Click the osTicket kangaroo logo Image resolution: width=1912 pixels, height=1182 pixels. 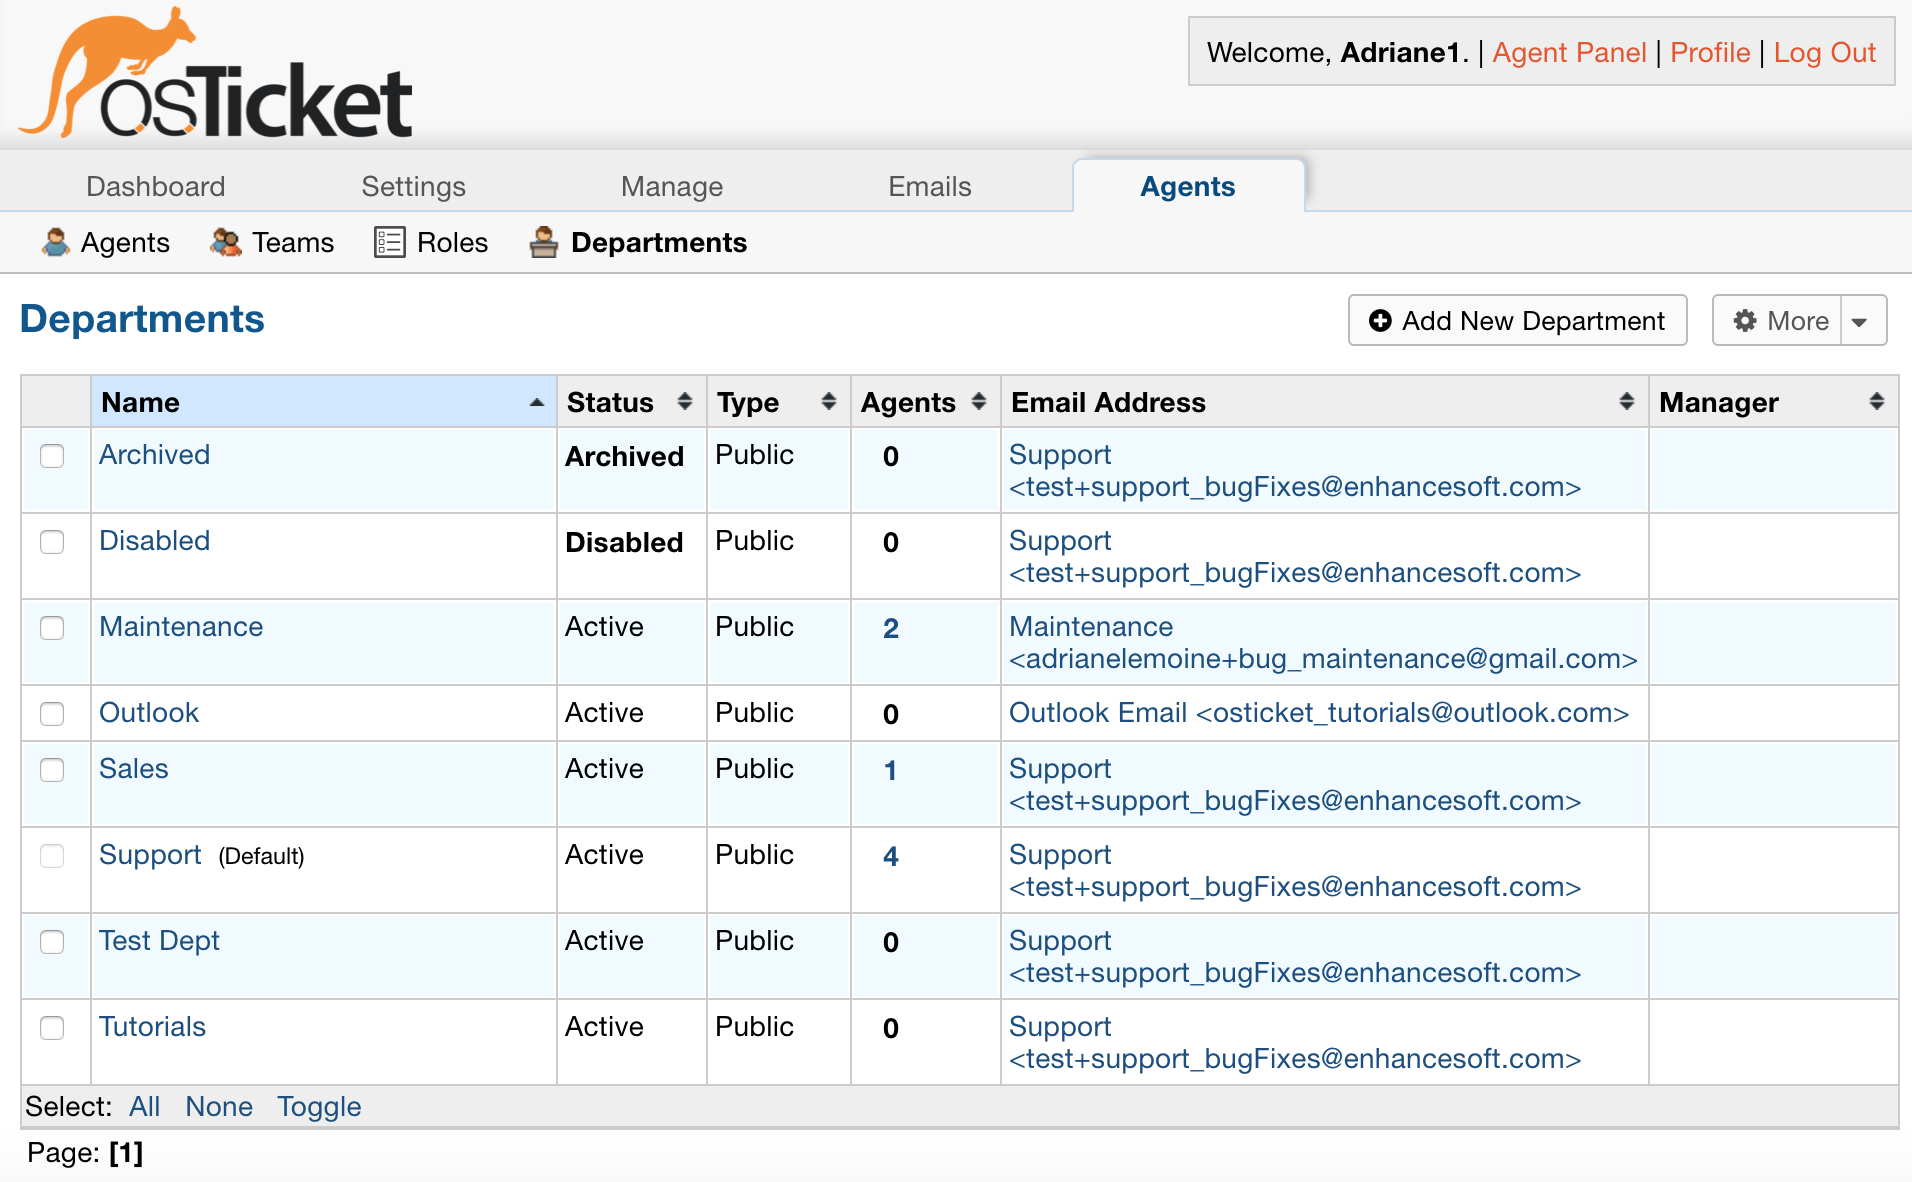215,75
